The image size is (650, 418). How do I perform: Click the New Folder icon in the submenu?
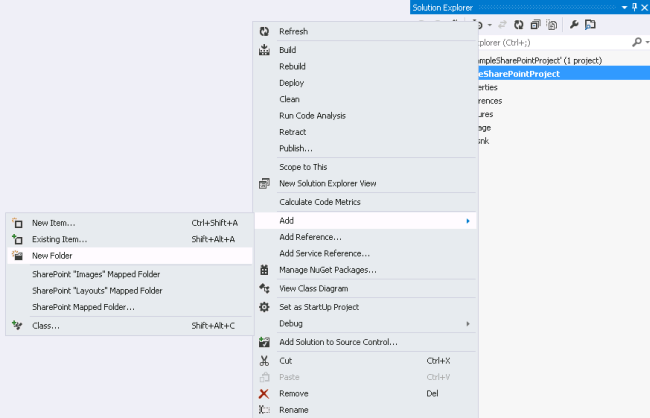pyautogui.click(x=16, y=256)
